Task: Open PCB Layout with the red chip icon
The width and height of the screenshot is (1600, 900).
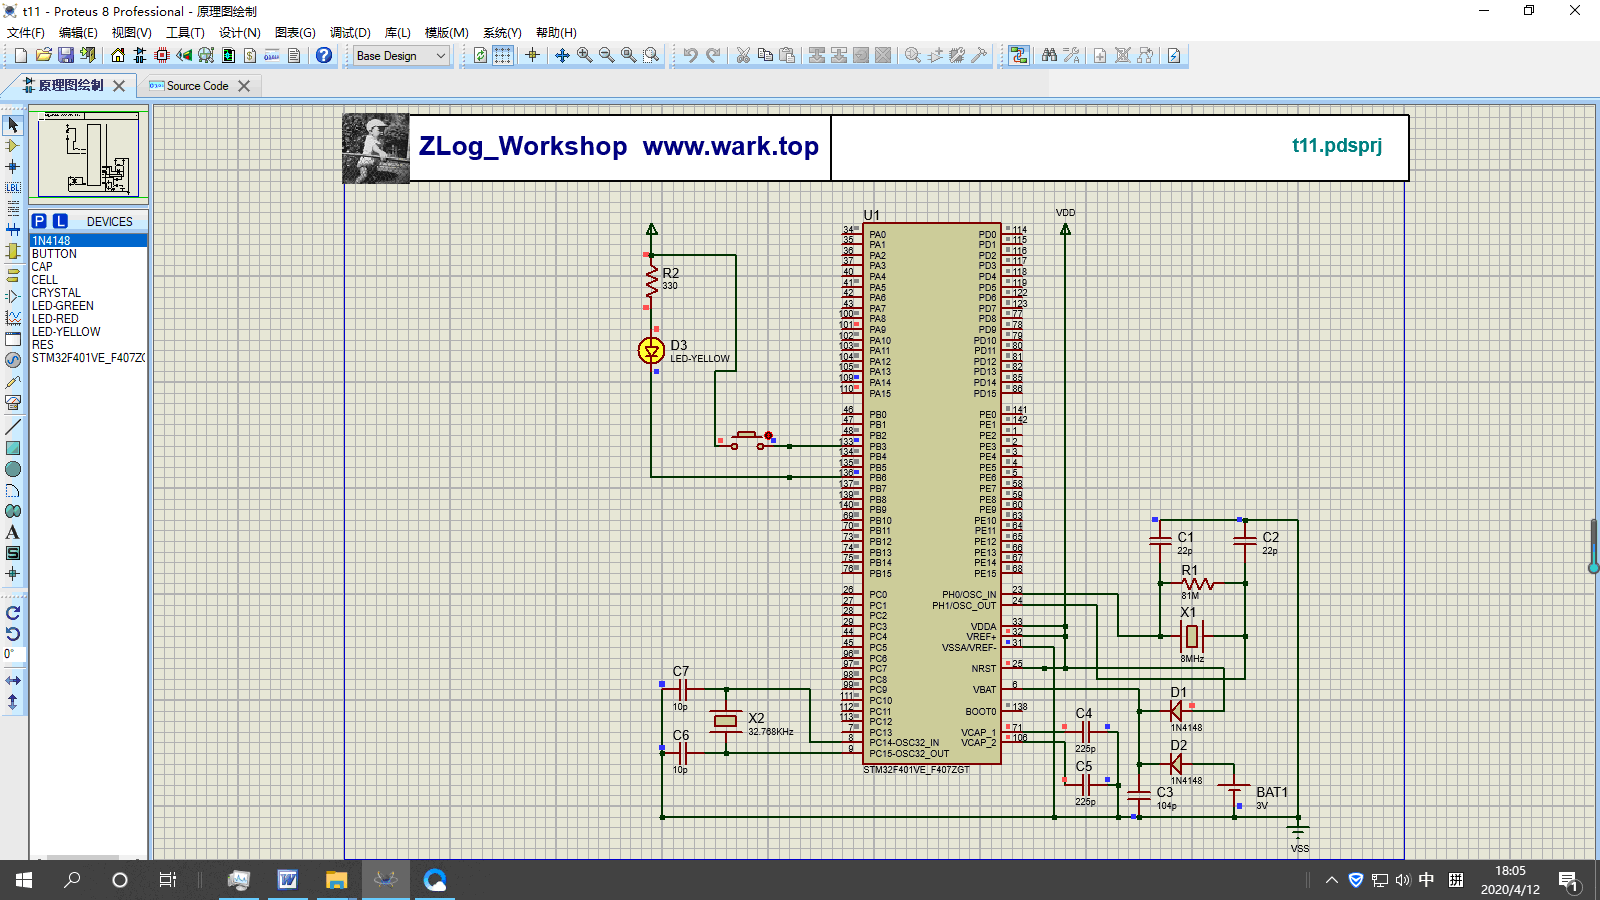Action: [162, 55]
